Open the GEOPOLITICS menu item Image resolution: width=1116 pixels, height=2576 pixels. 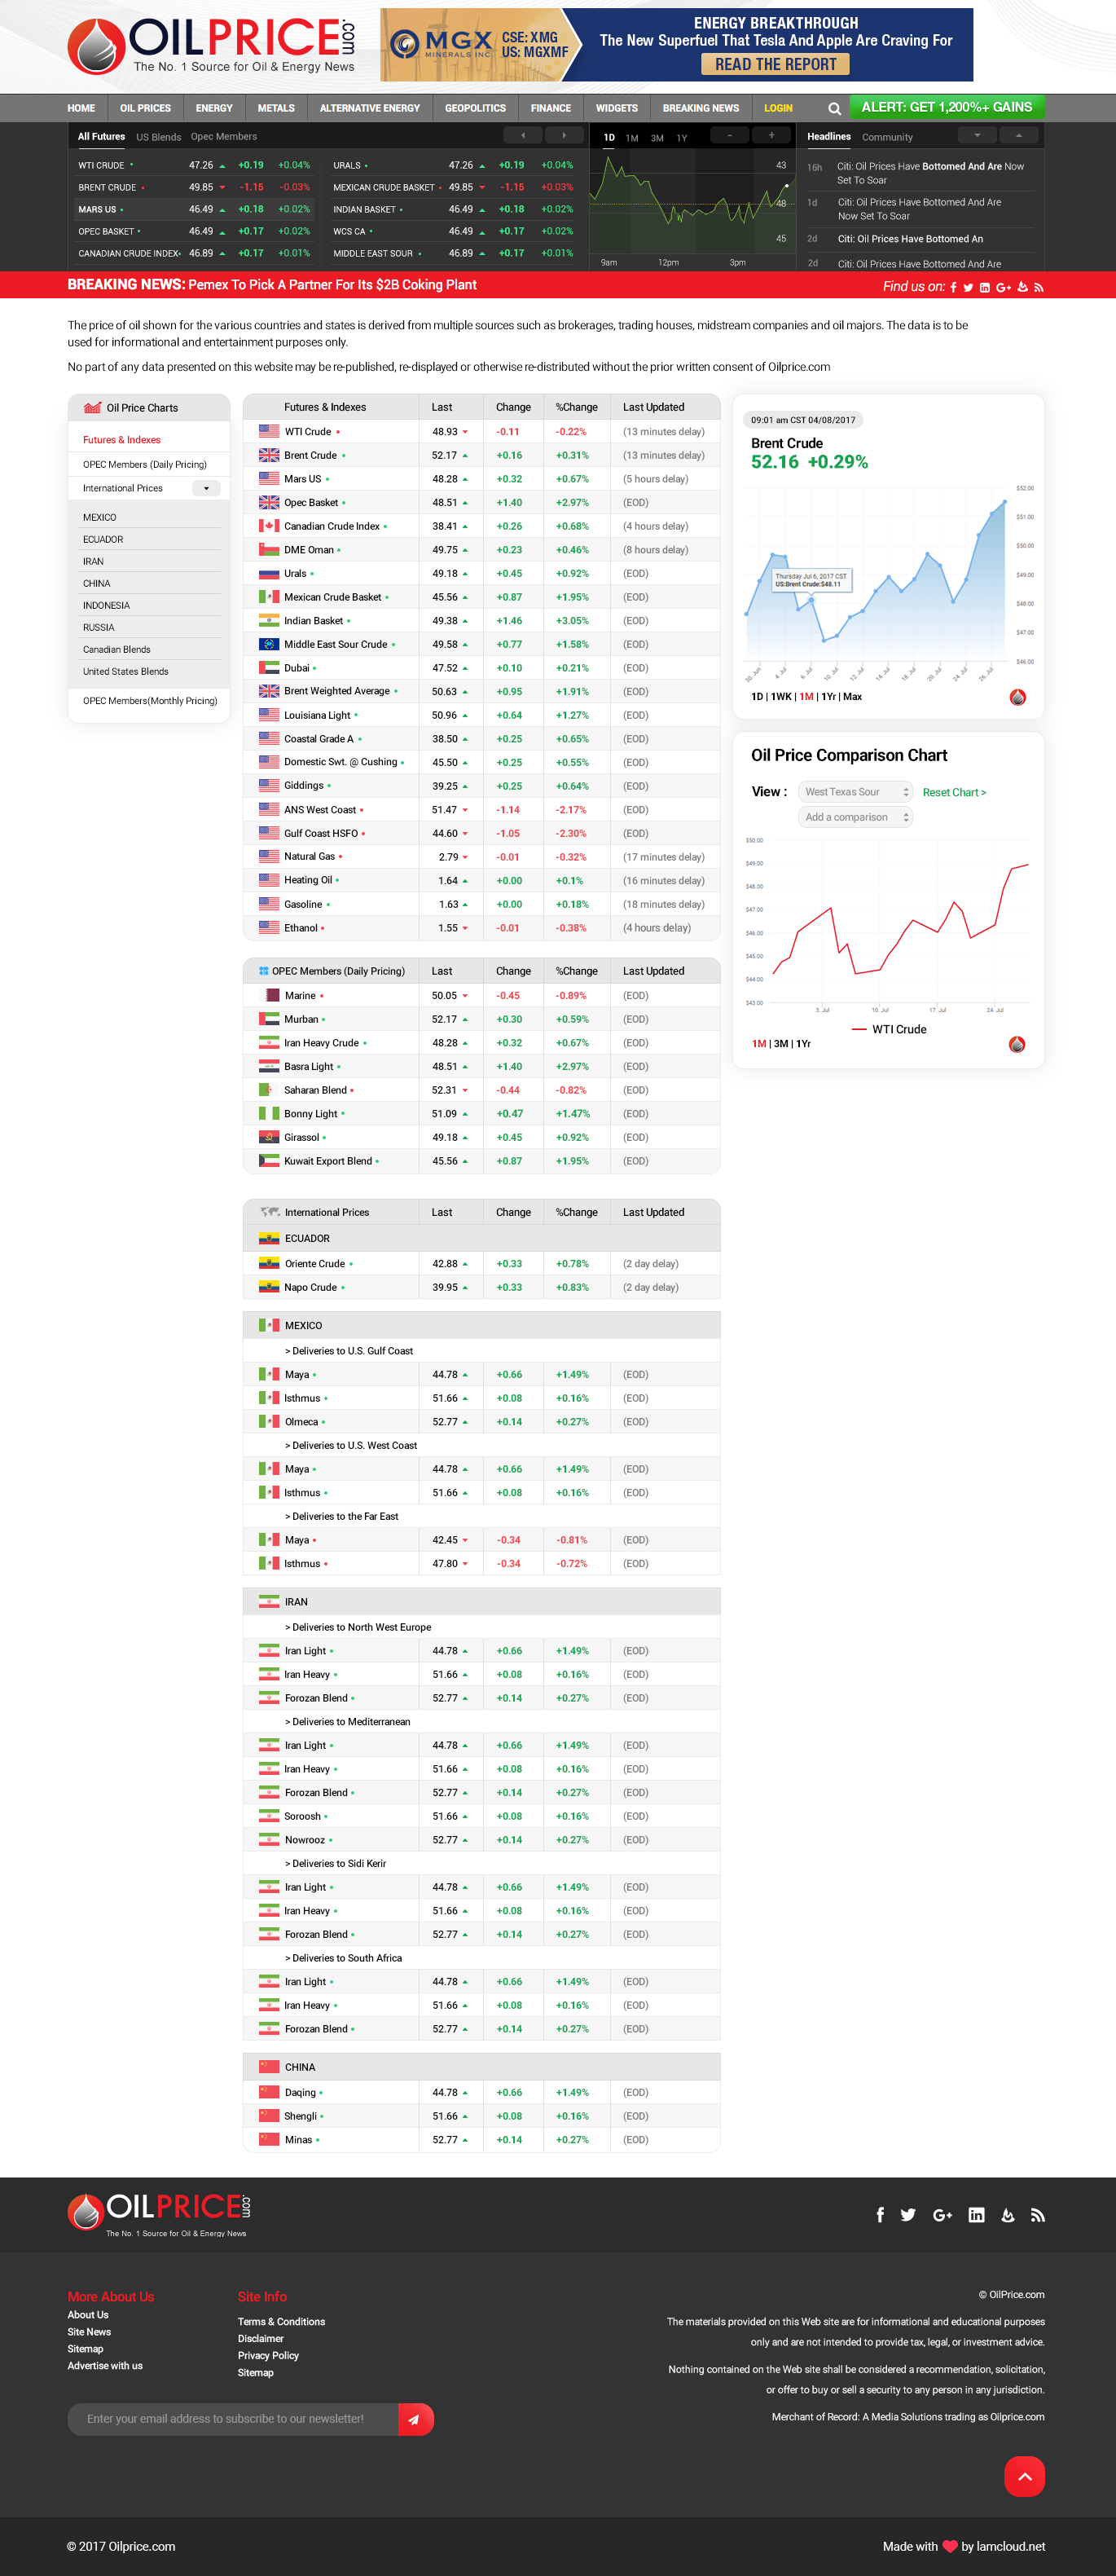click(475, 108)
